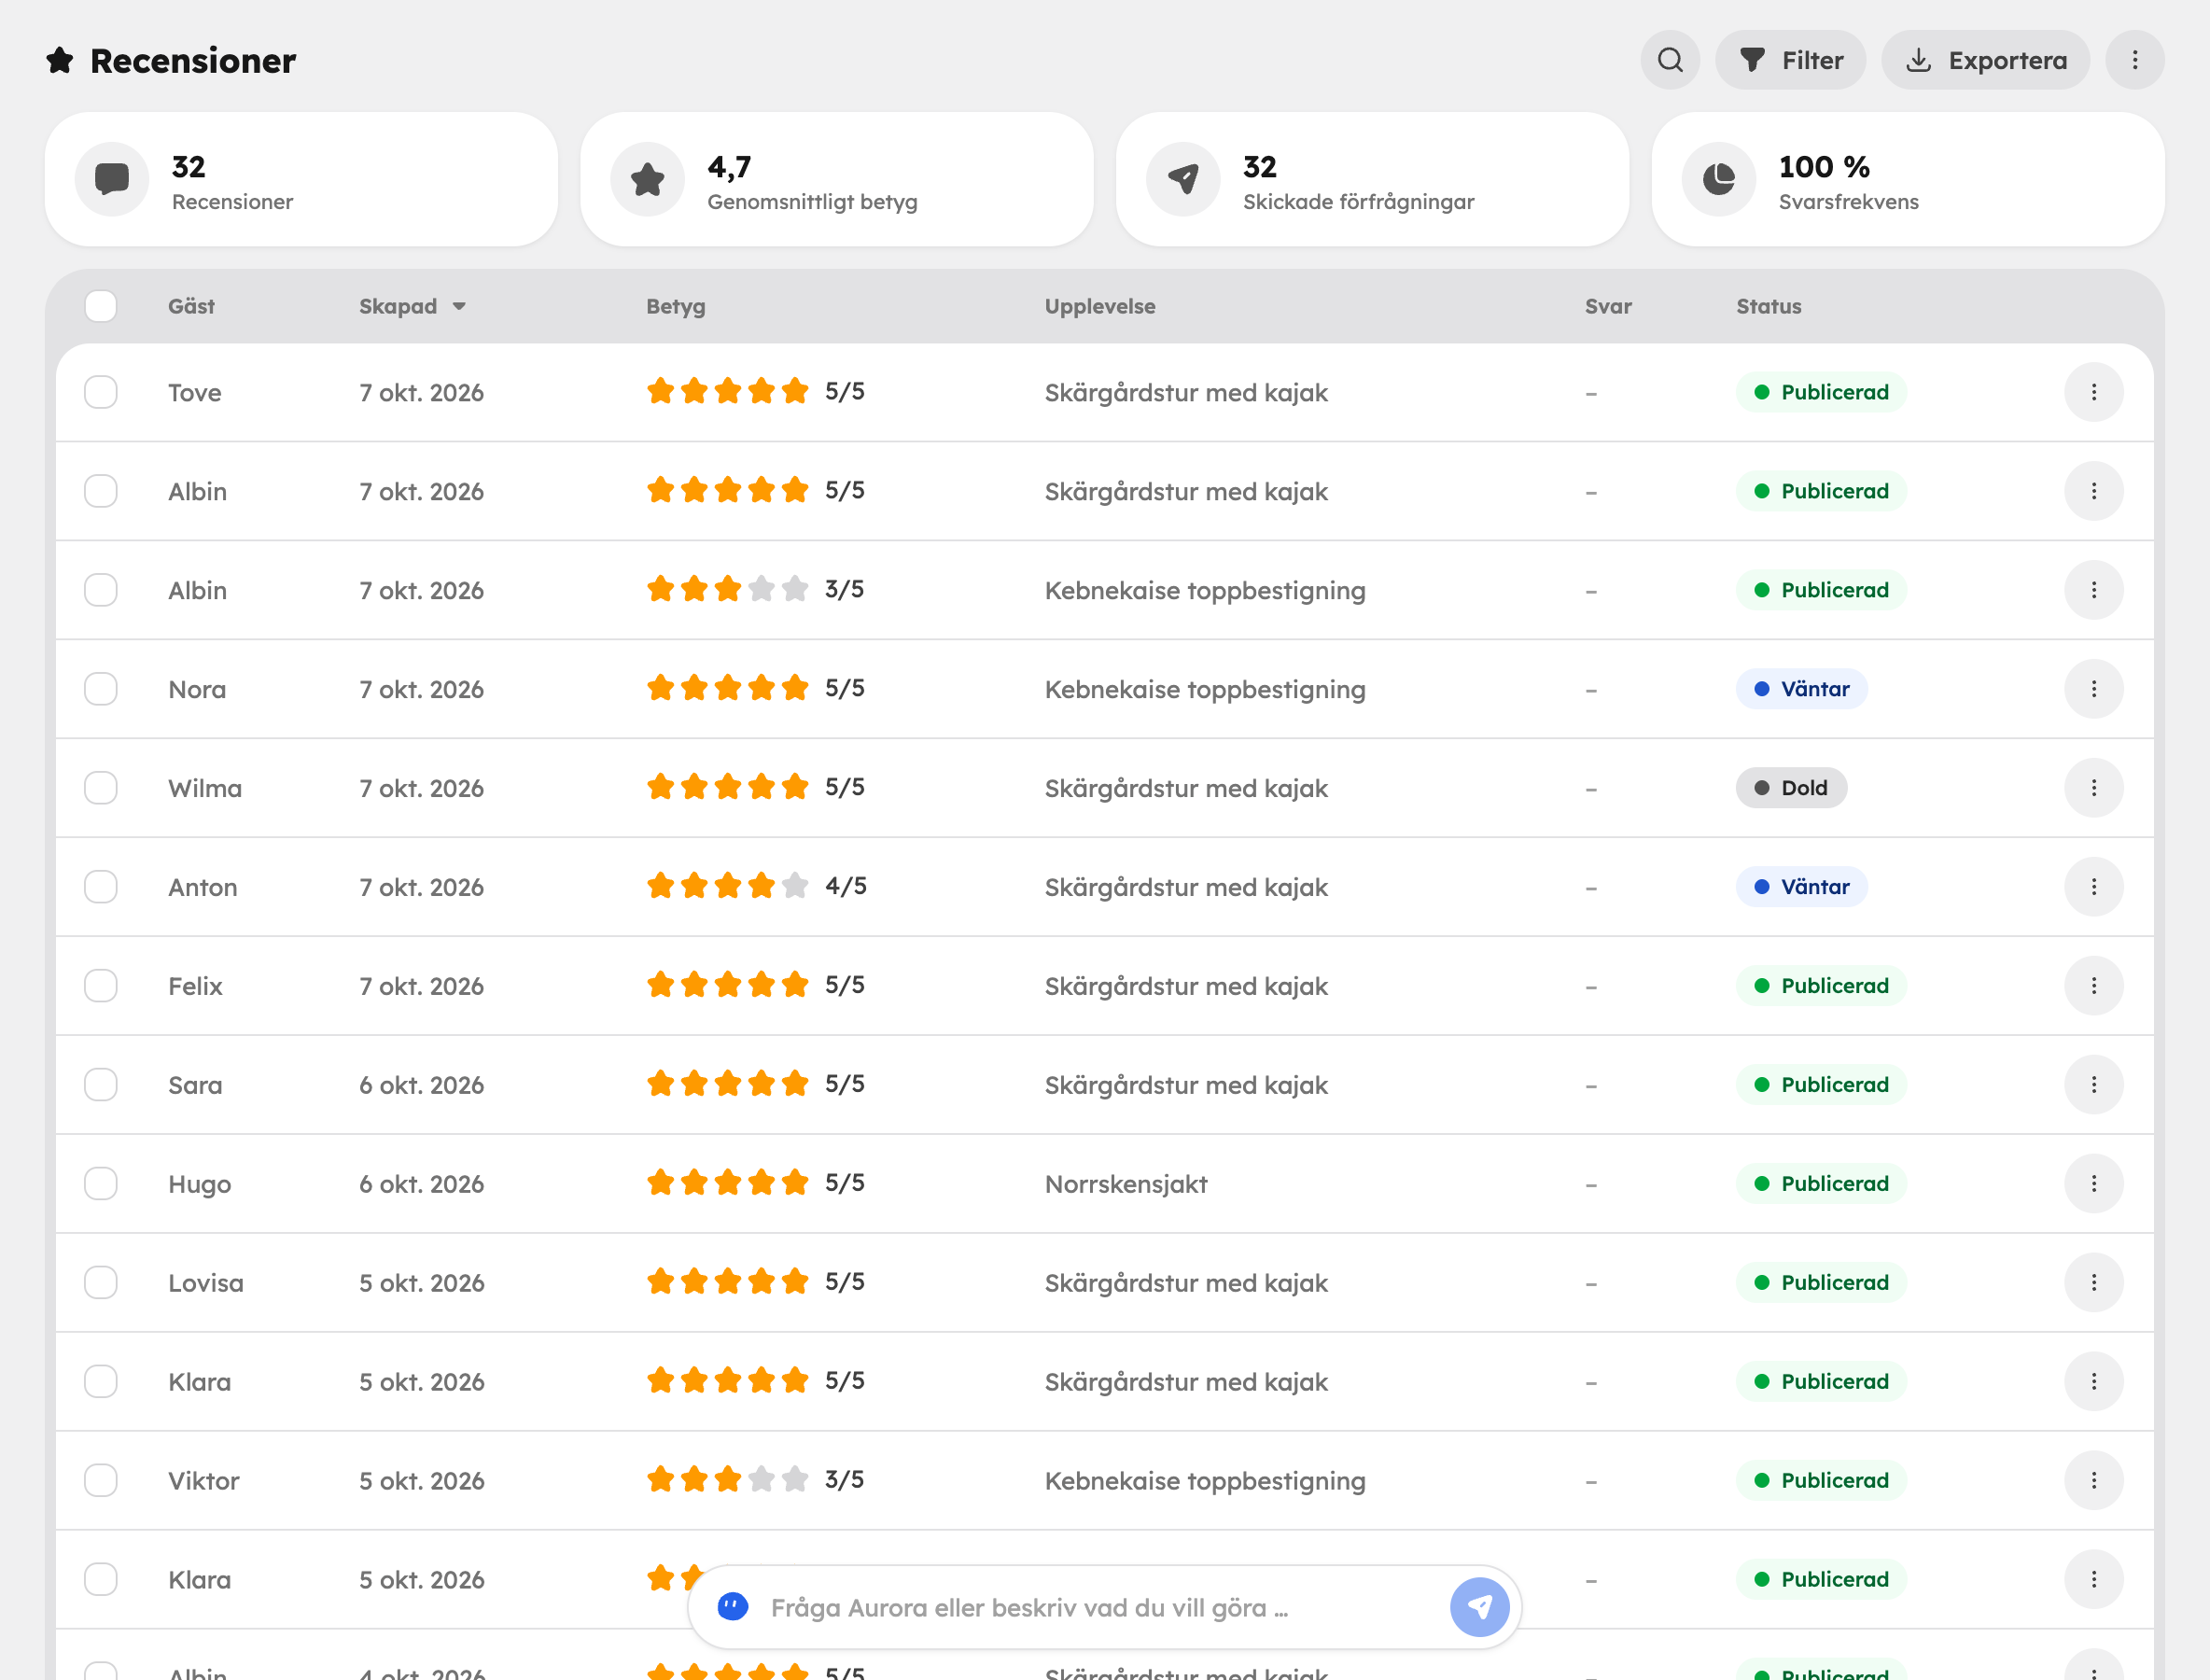The width and height of the screenshot is (2210, 1680).
Task: Open row actions menu for Hugo
Action: 2094,1184
